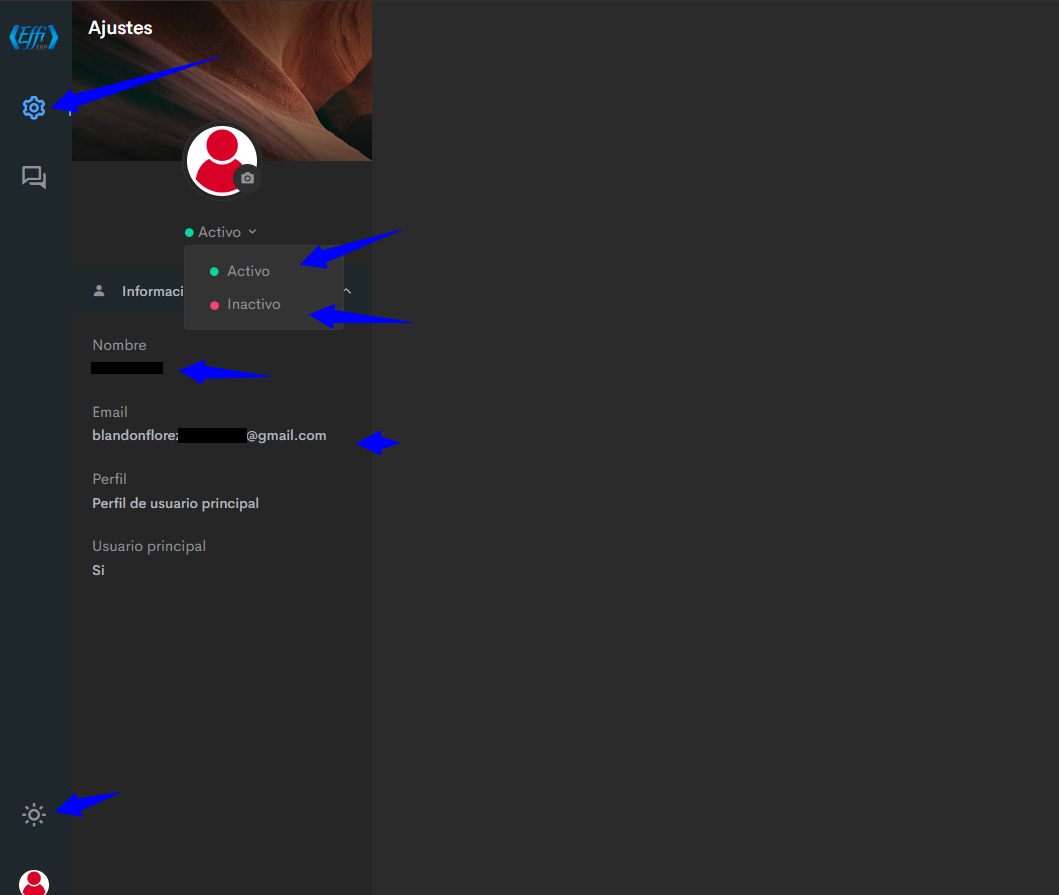Open Ajustes via the gear icon

tap(34, 107)
